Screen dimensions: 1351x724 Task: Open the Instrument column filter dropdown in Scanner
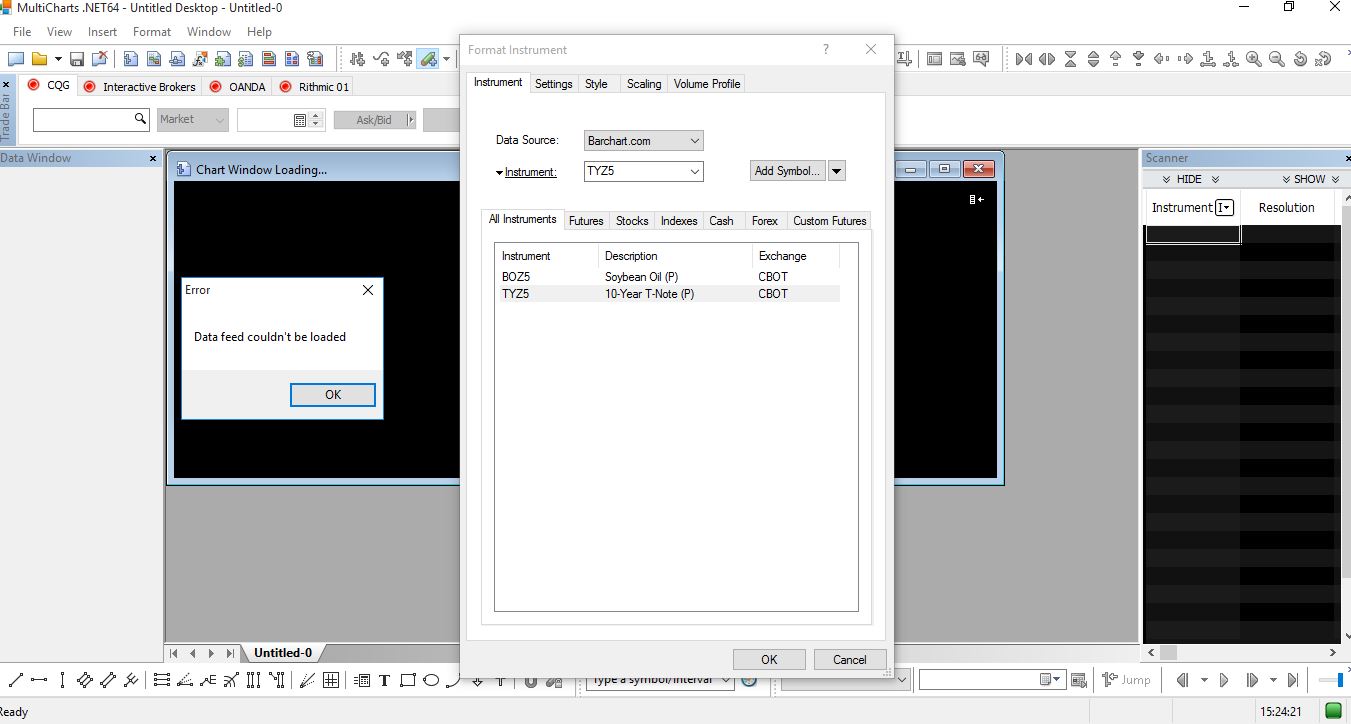tap(1224, 208)
